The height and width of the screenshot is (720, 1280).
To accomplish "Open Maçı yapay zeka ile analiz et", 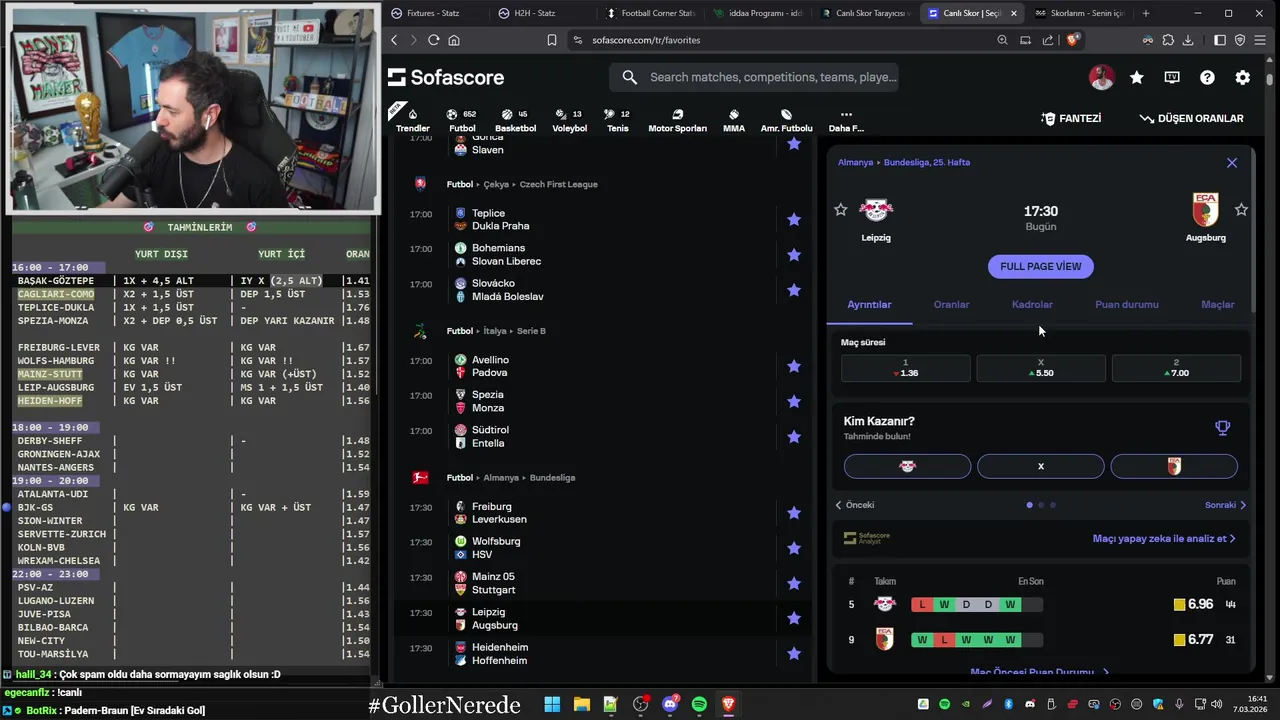I will pyautogui.click(x=1164, y=538).
